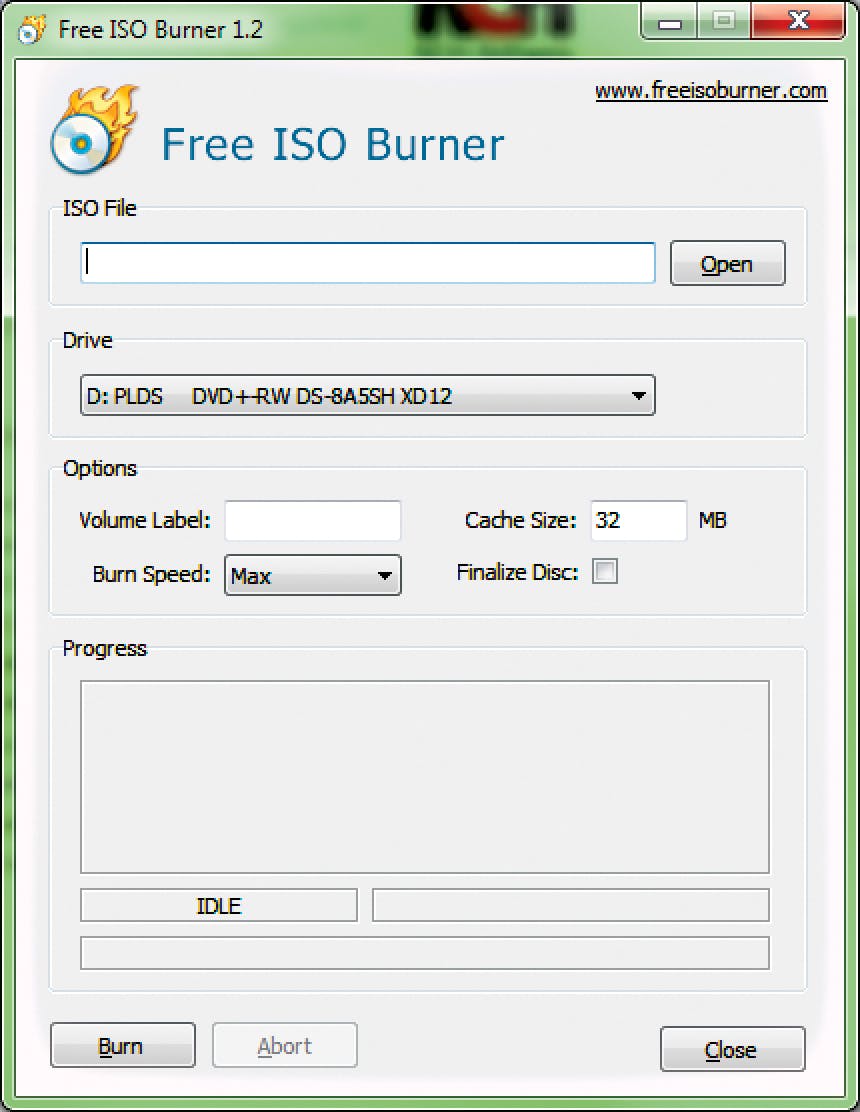
Task: Expand the Drive selection dropdown
Action: [367, 395]
